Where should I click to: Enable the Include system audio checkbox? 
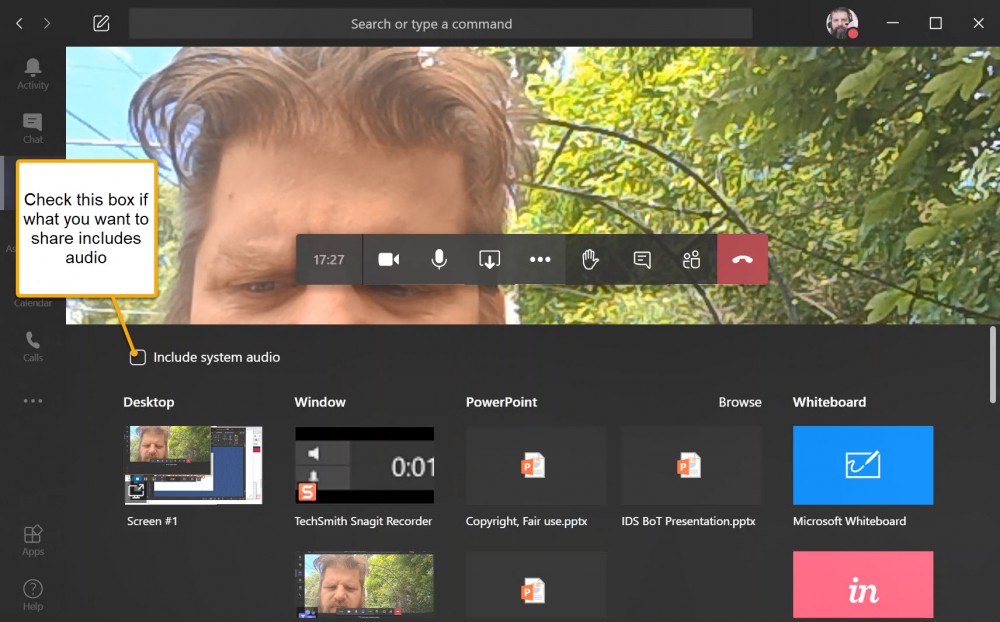[x=137, y=356]
